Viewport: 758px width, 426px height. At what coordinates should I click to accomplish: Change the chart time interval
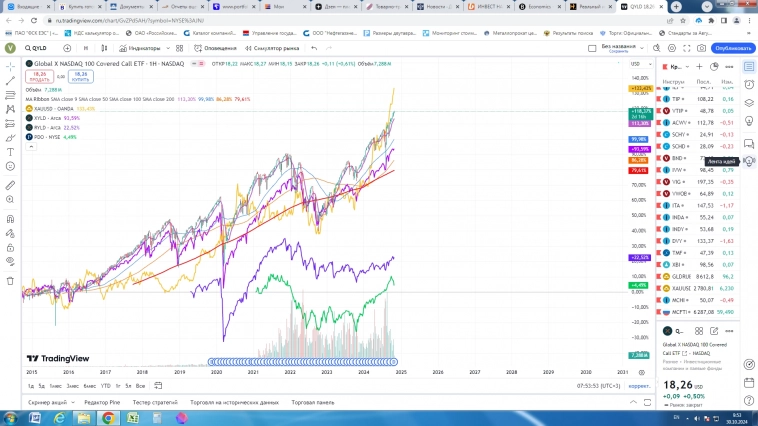click(x=86, y=48)
